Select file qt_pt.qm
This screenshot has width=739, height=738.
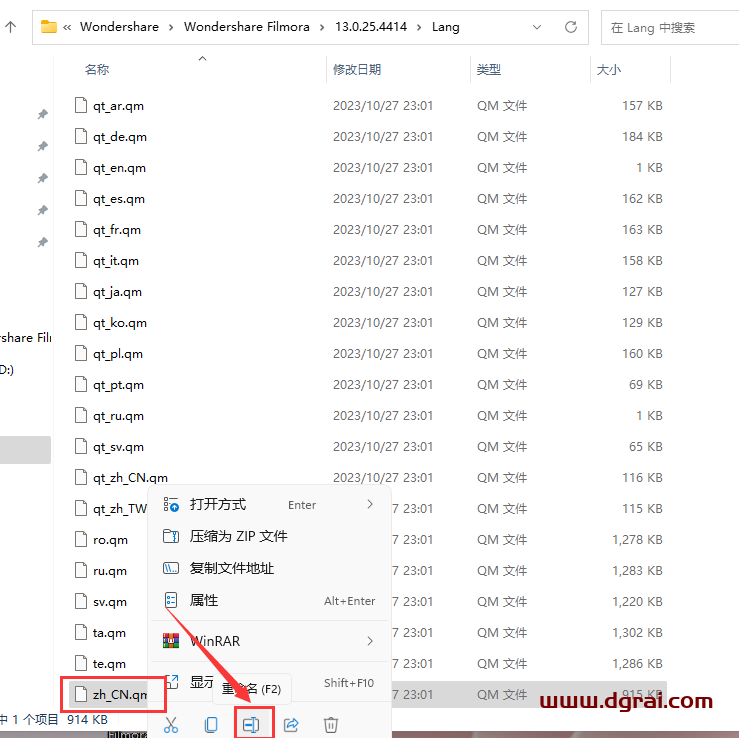(x=118, y=385)
